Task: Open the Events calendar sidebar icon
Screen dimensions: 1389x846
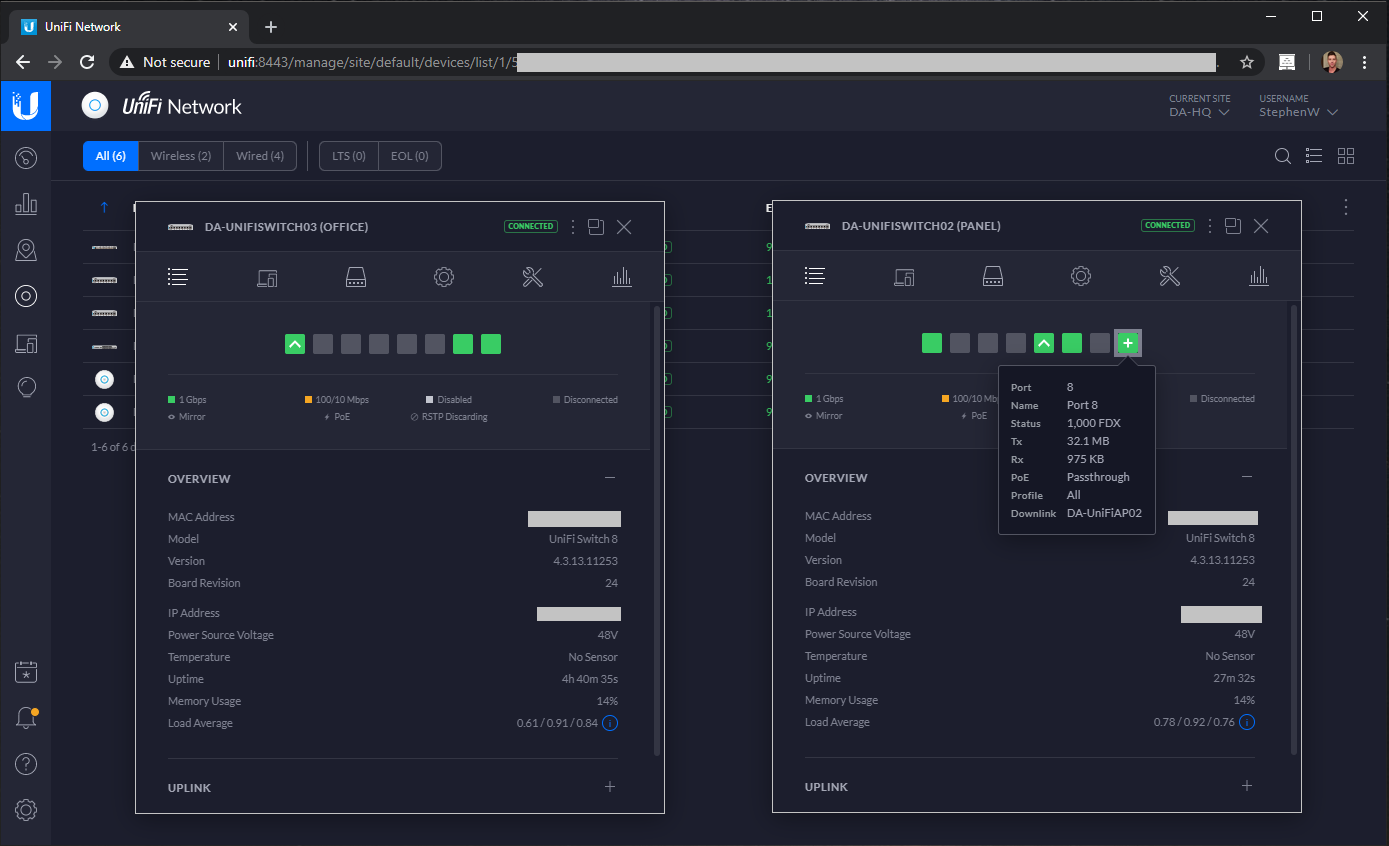Action: (26, 672)
